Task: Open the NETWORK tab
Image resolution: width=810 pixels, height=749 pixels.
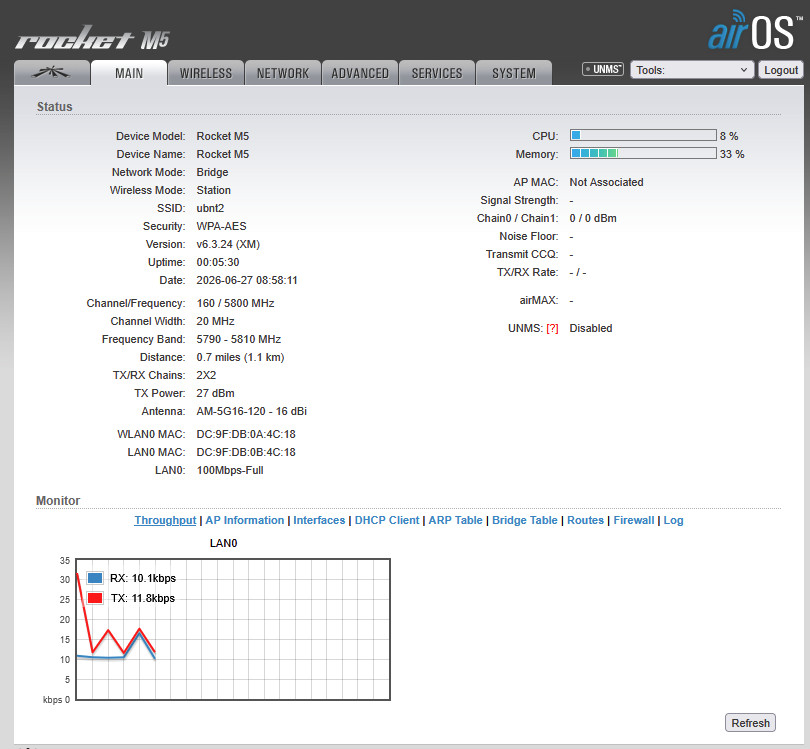Action: 283,73
